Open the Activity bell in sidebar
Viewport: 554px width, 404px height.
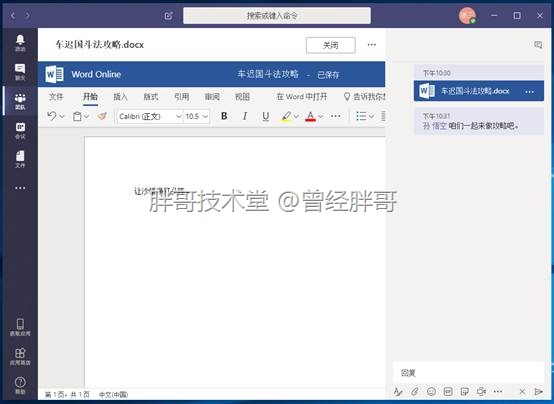point(20,43)
